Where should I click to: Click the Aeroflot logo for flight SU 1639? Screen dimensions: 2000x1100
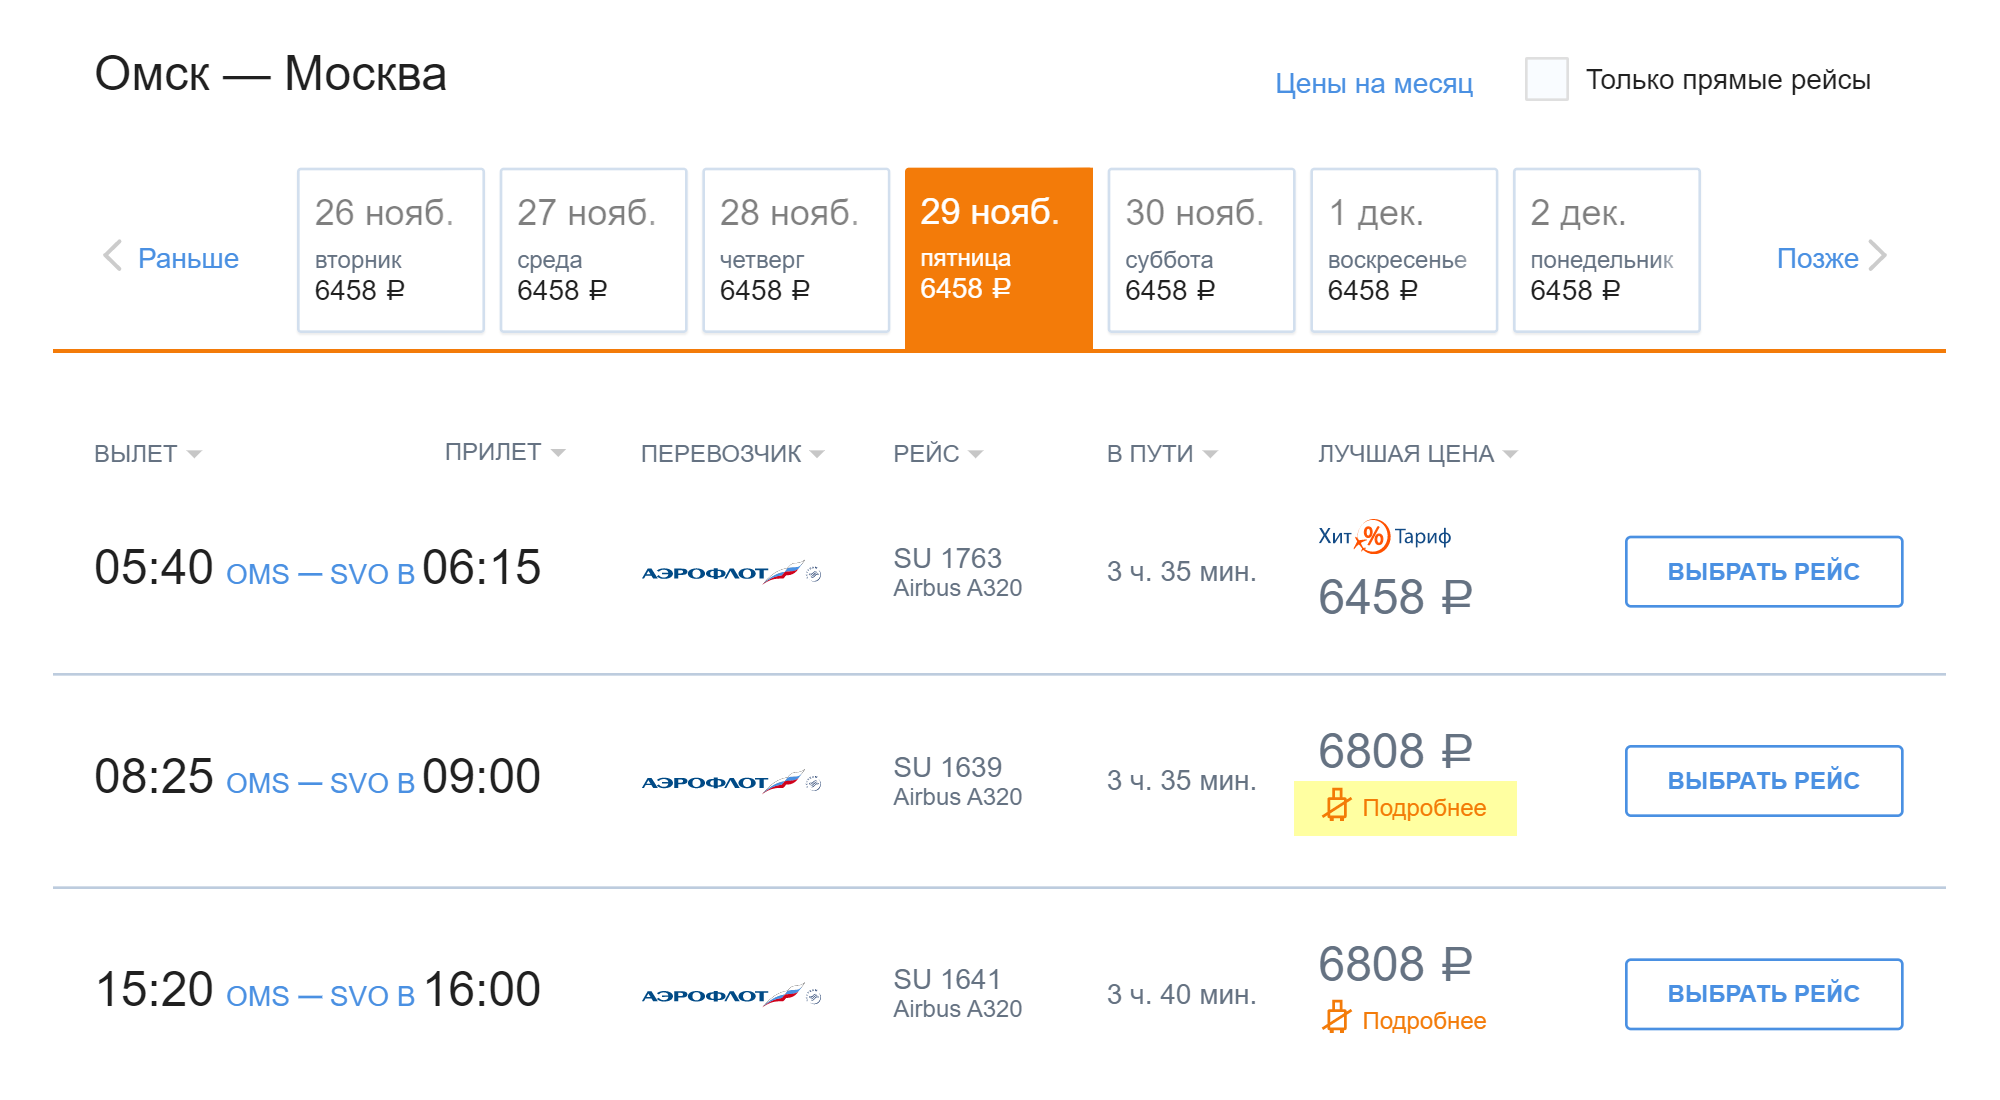731,781
